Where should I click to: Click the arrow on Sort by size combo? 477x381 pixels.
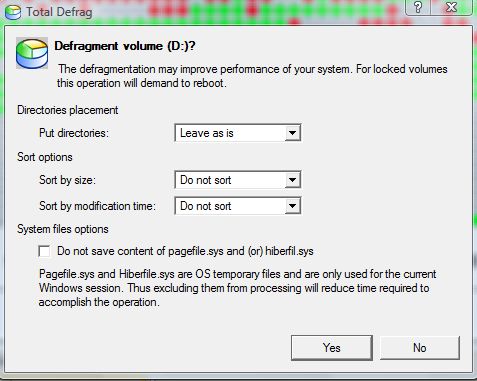(292, 180)
